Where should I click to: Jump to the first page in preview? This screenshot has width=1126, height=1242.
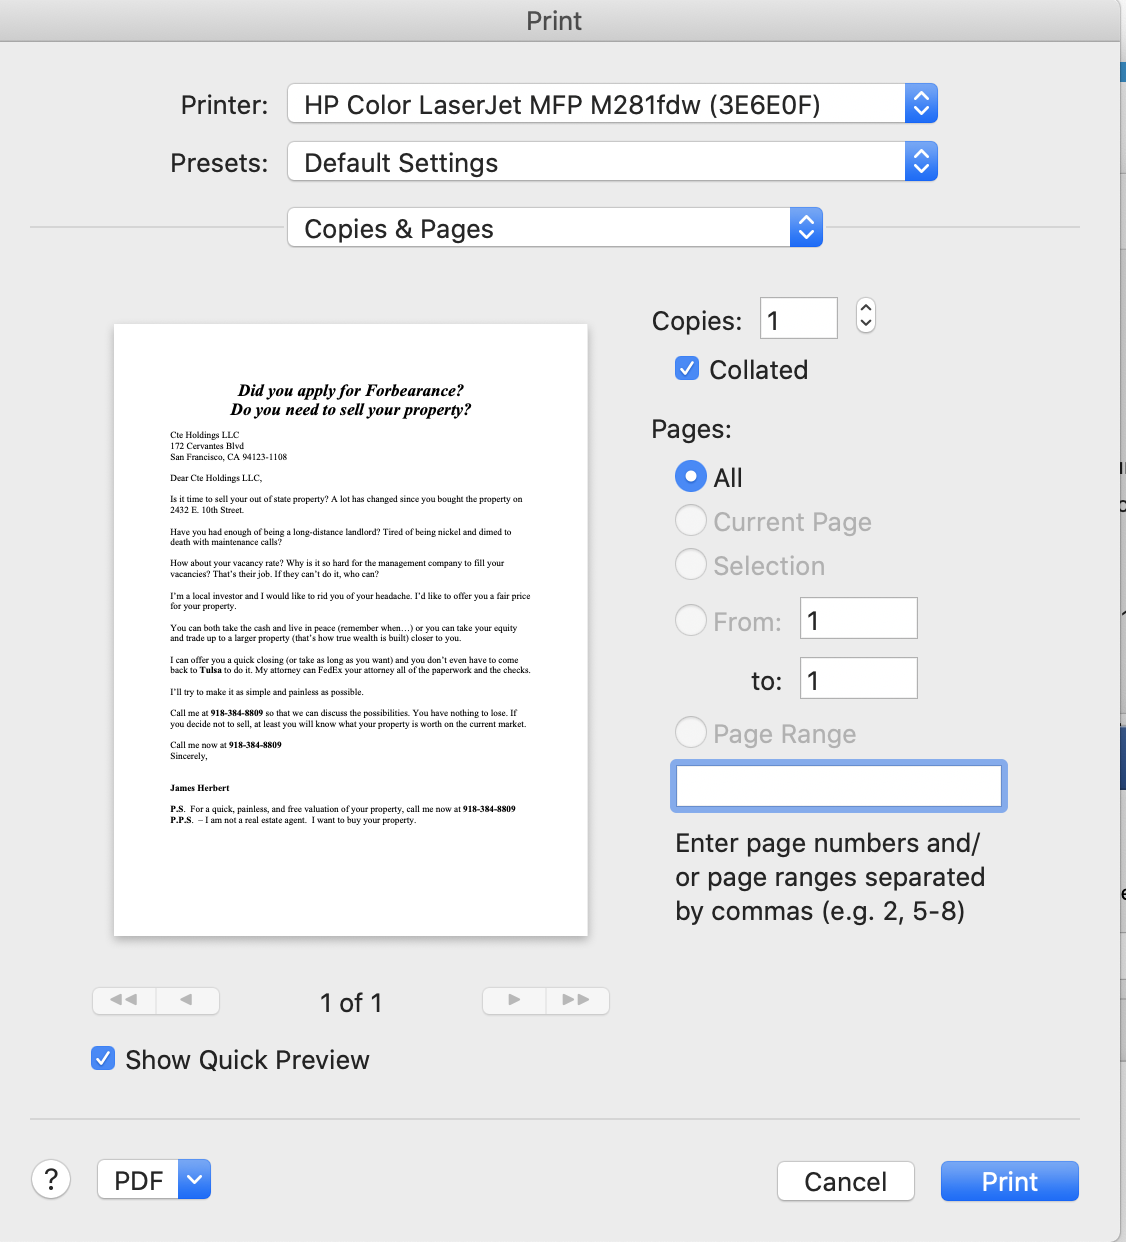(124, 1000)
